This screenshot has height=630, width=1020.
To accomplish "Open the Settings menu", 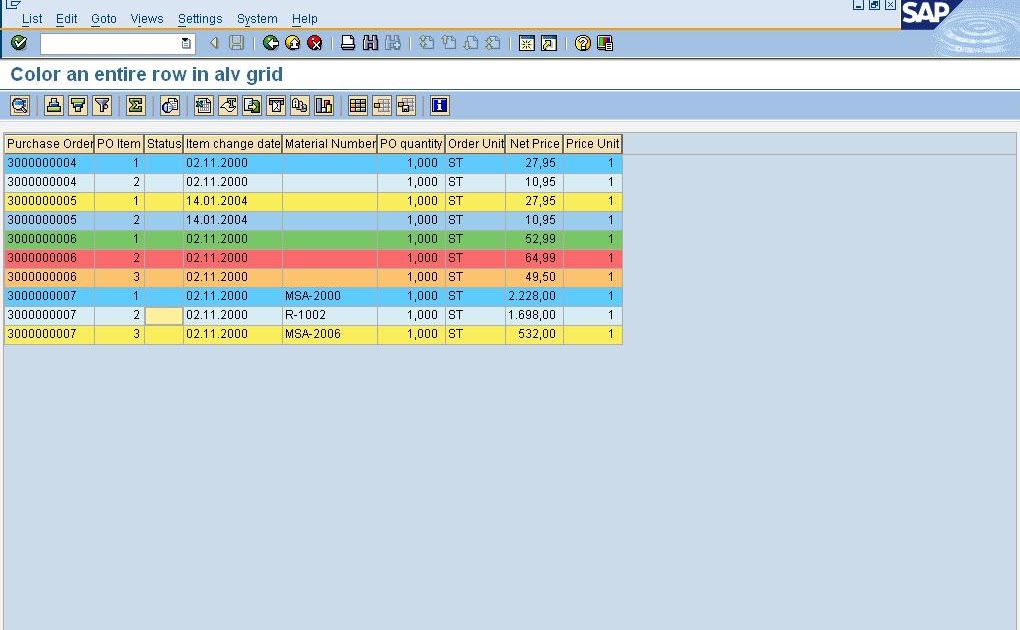I will 200,18.
